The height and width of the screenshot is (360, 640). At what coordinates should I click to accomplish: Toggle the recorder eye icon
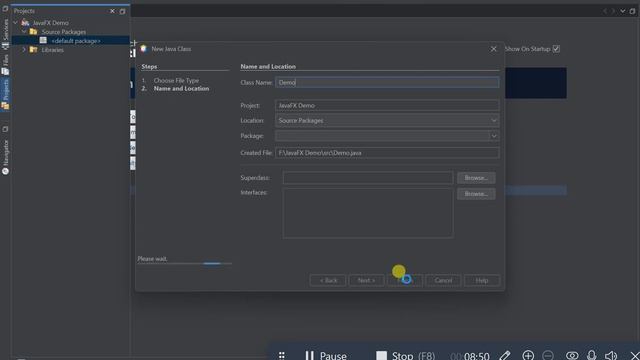(572, 356)
